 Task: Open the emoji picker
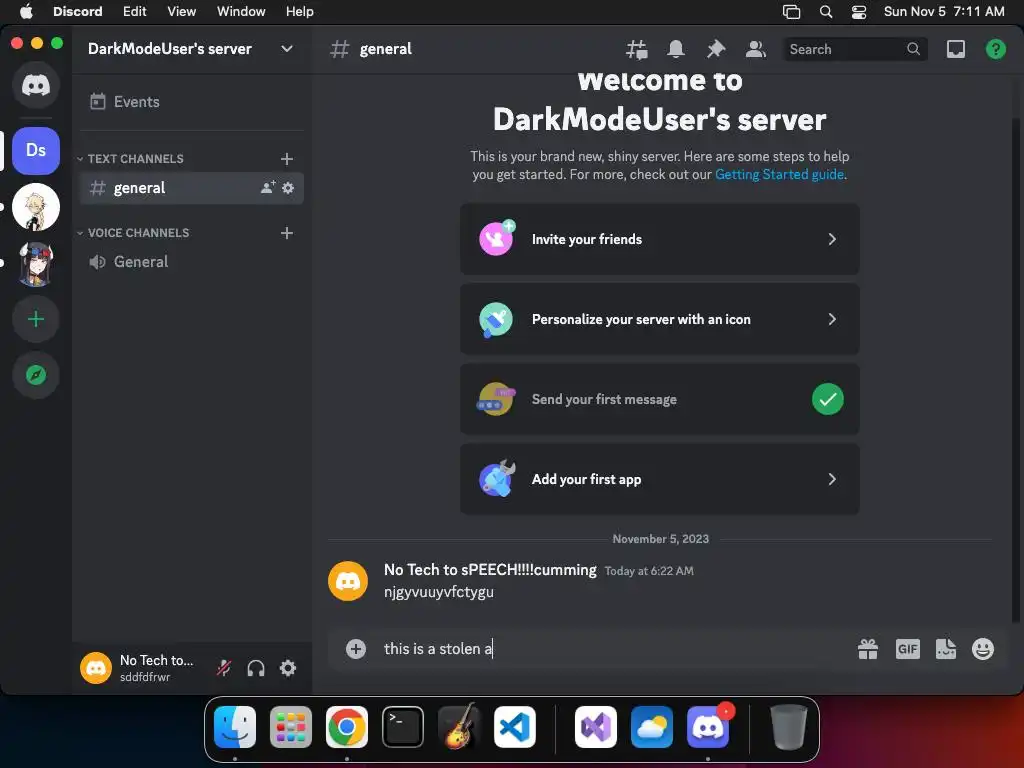pyautogui.click(x=983, y=648)
